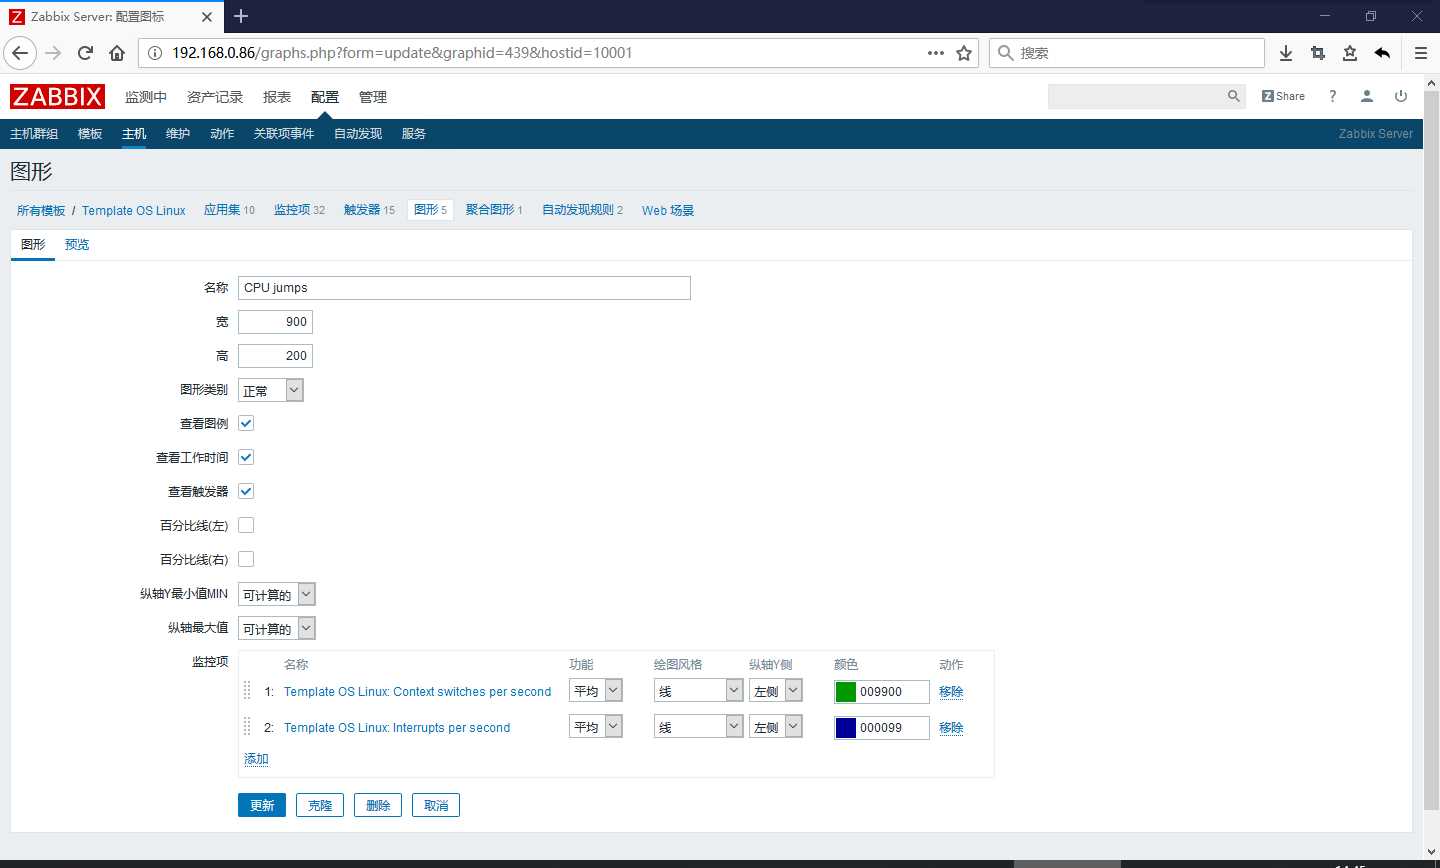The height and width of the screenshot is (868, 1440).
Task: Switch to the 预览 tab
Action: (77, 244)
